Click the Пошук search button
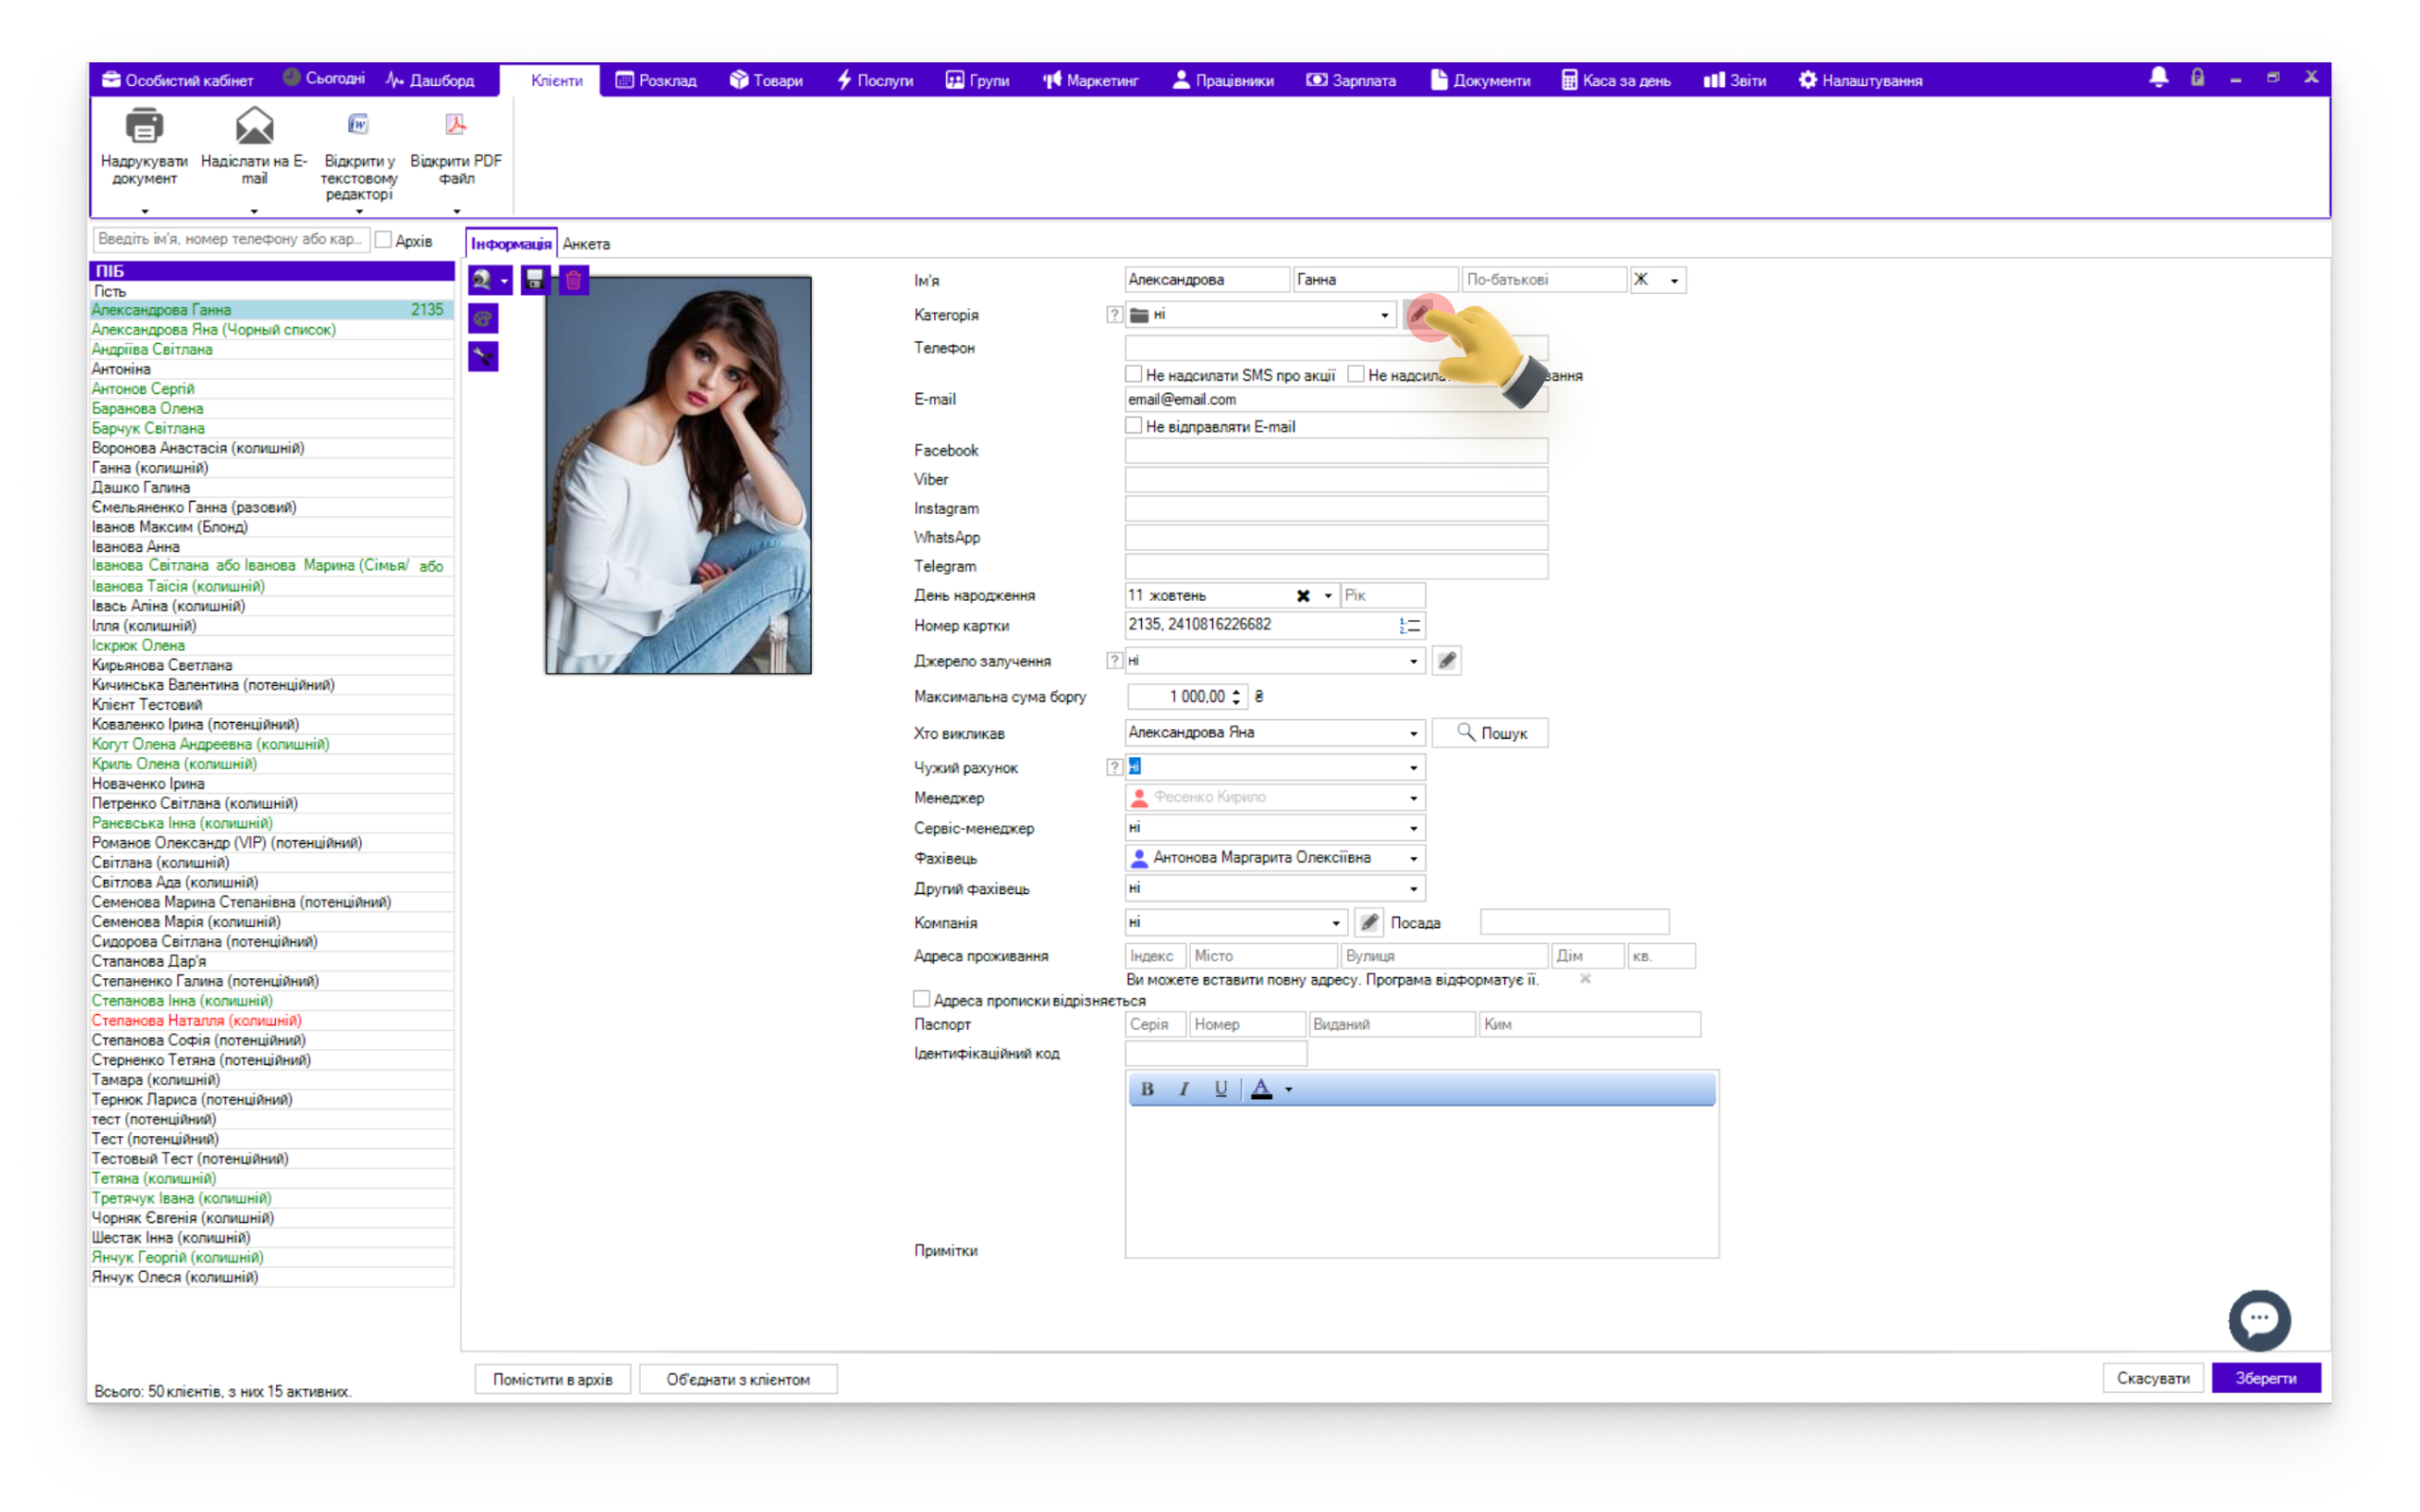 (1490, 733)
